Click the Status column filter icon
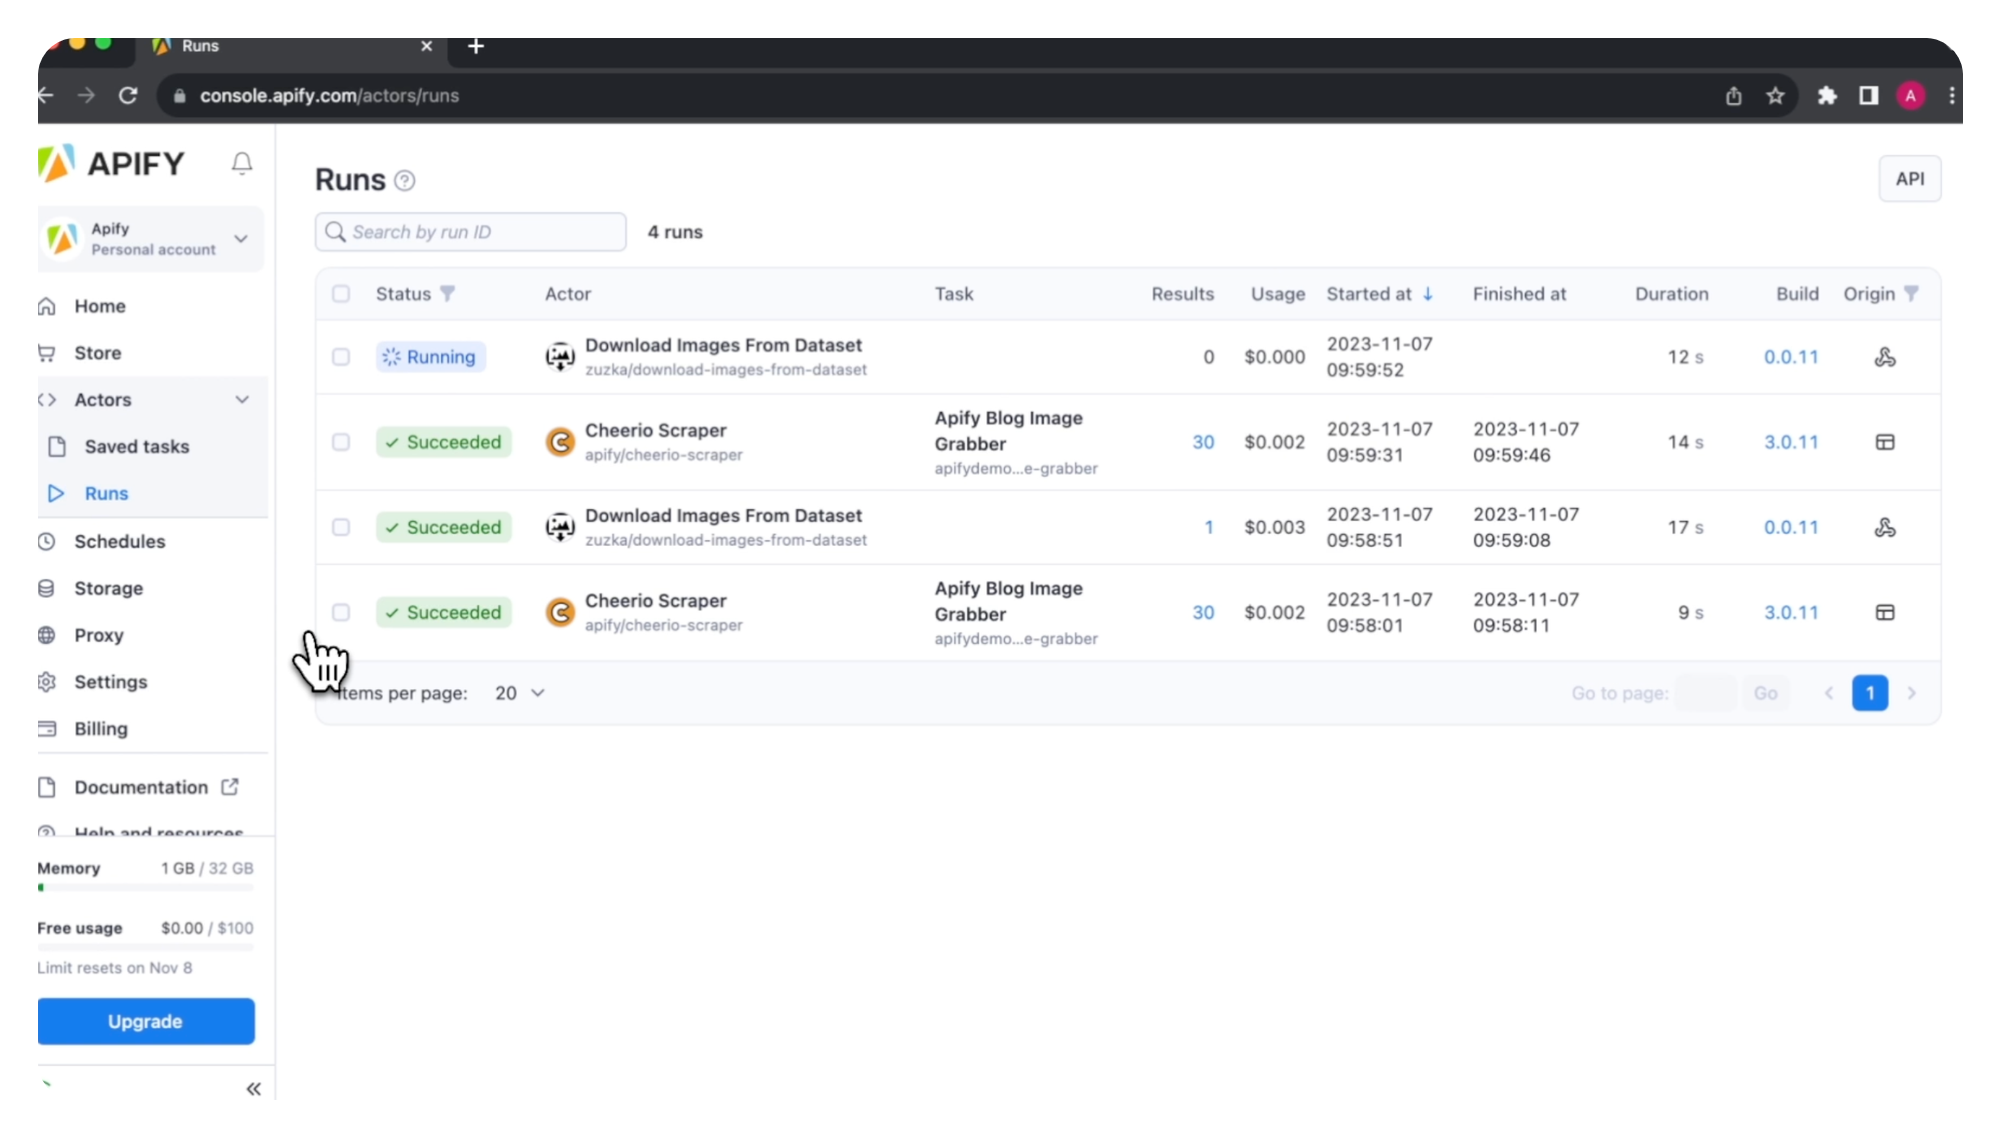This screenshot has width=2000, height=1137. point(448,294)
